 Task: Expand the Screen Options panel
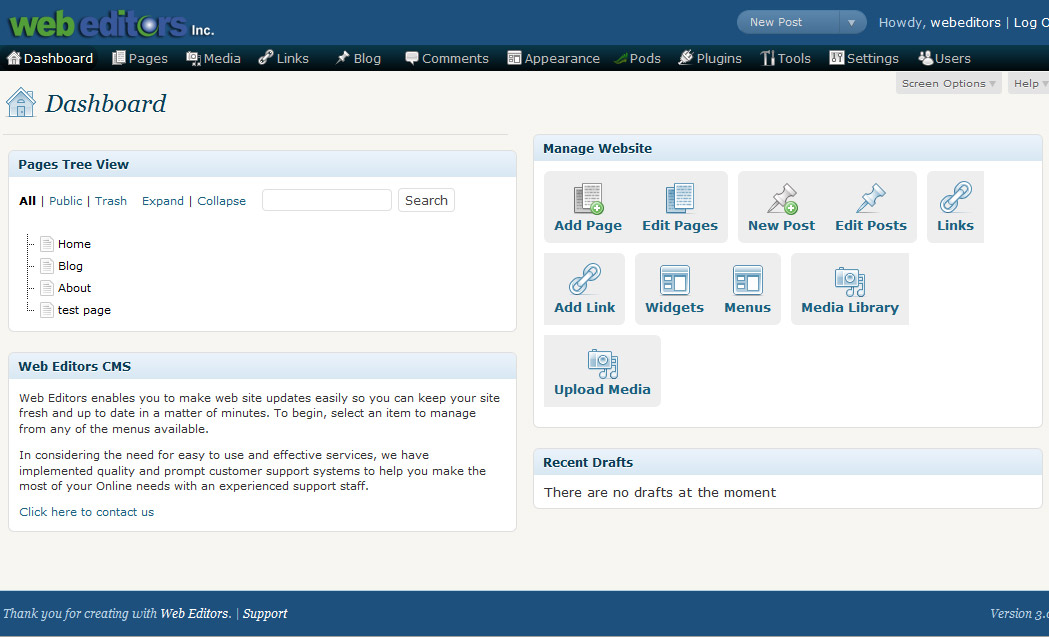point(948,84)
